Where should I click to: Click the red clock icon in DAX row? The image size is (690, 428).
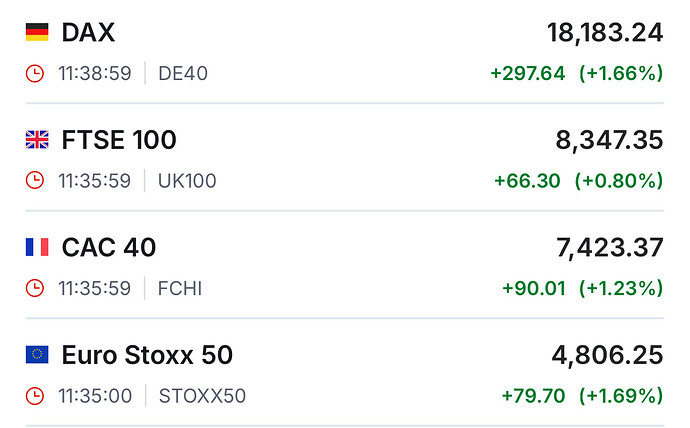(x=35, y=73)
